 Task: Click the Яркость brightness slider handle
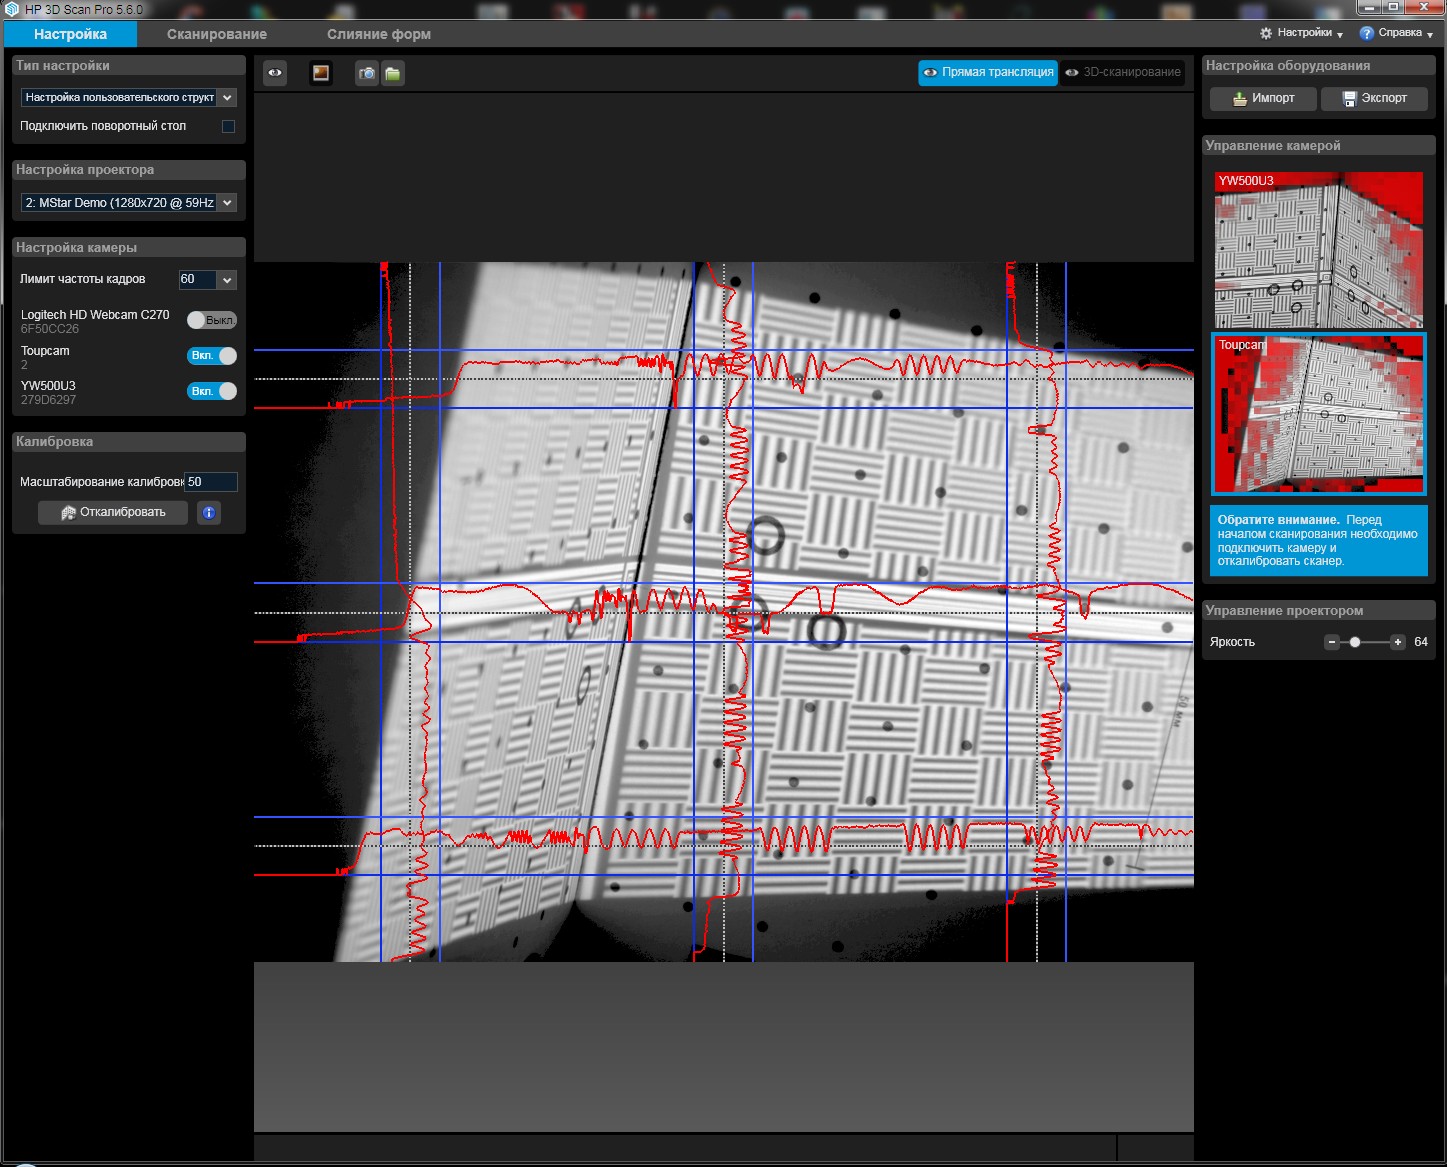pos(1355,642)
